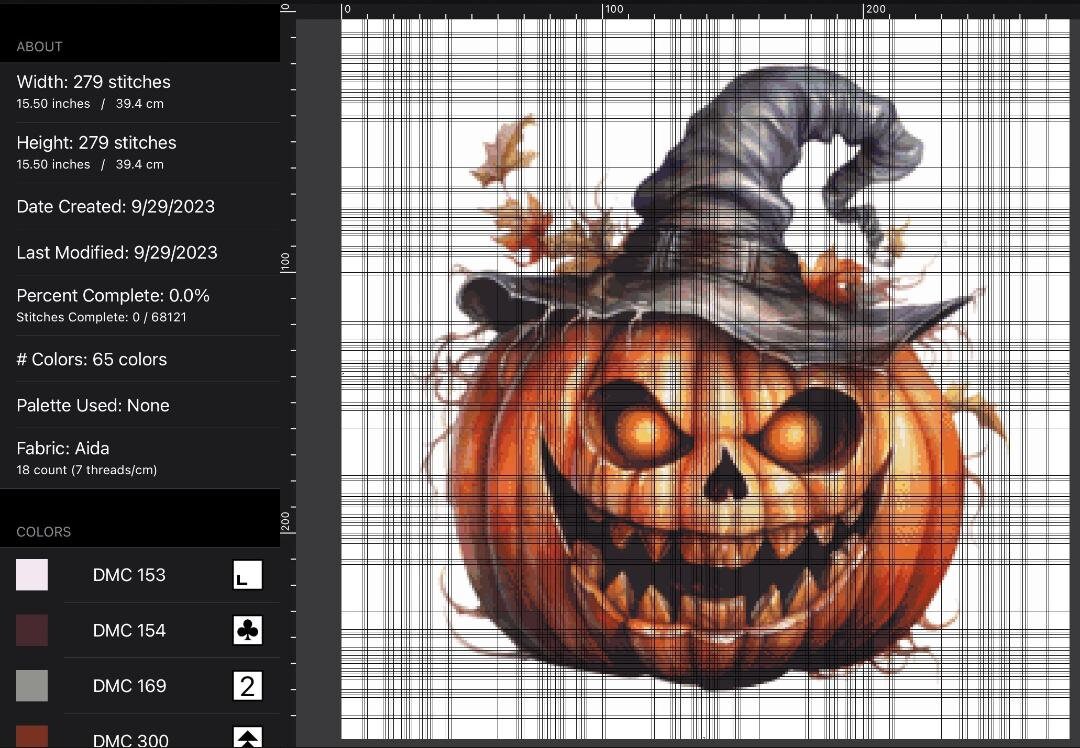Click the DMC 300 color label
This screenshot has width=1080, height=748.
(130, 740)
